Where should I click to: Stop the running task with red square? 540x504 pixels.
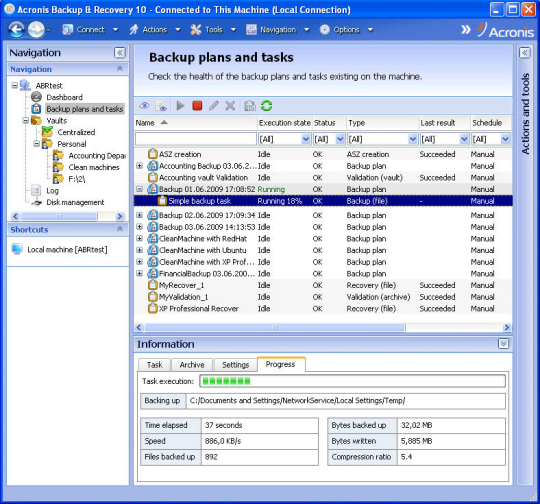coord(197,105)
